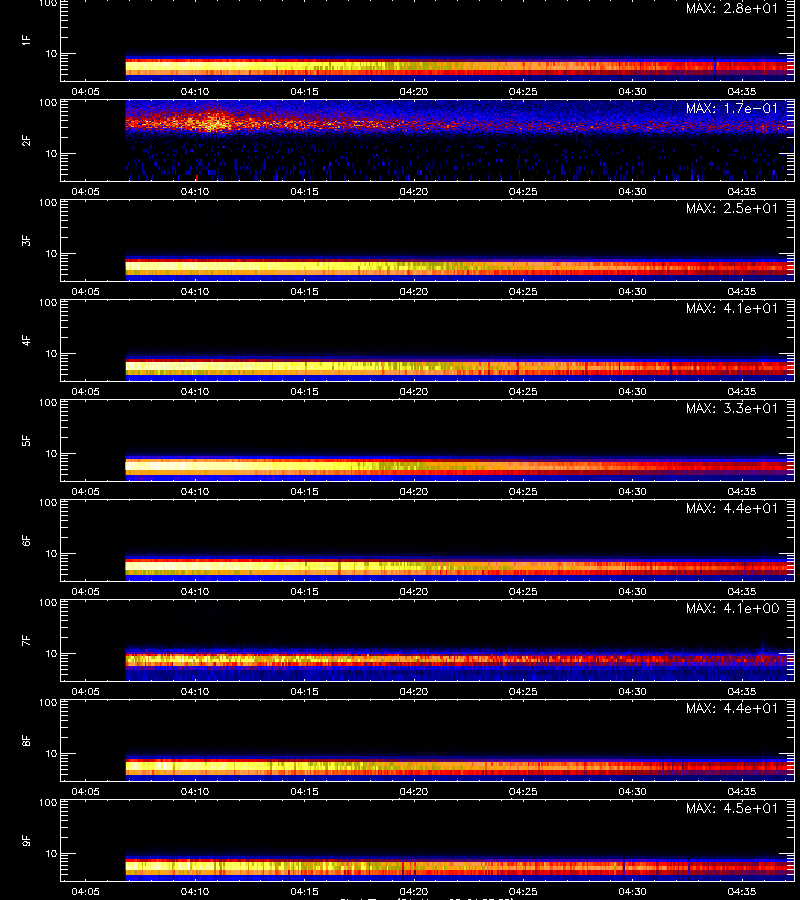
Task: Click the 04:30 time label under 2F panel
Action: point(632,191)
